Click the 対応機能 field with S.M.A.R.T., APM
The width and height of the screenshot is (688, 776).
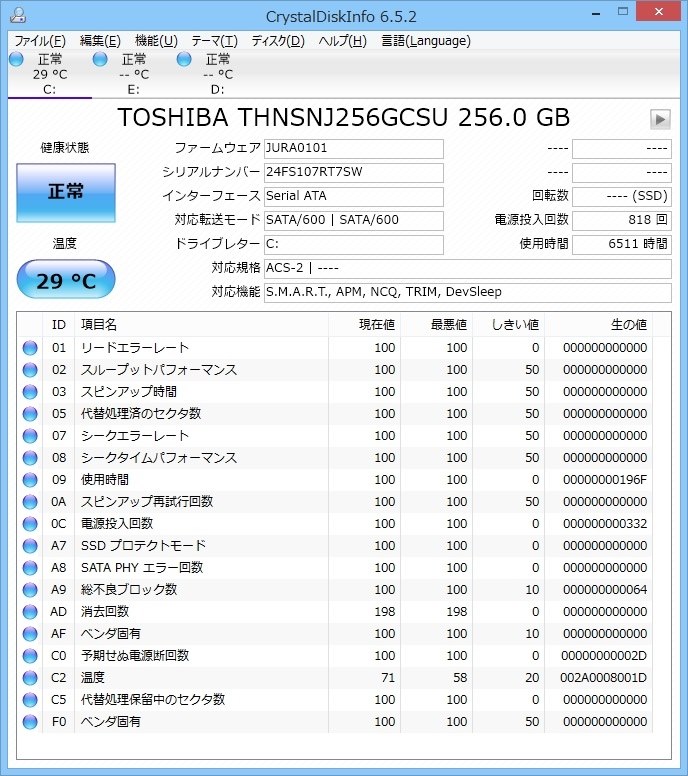pyautogui.click(x=468, y=292)
